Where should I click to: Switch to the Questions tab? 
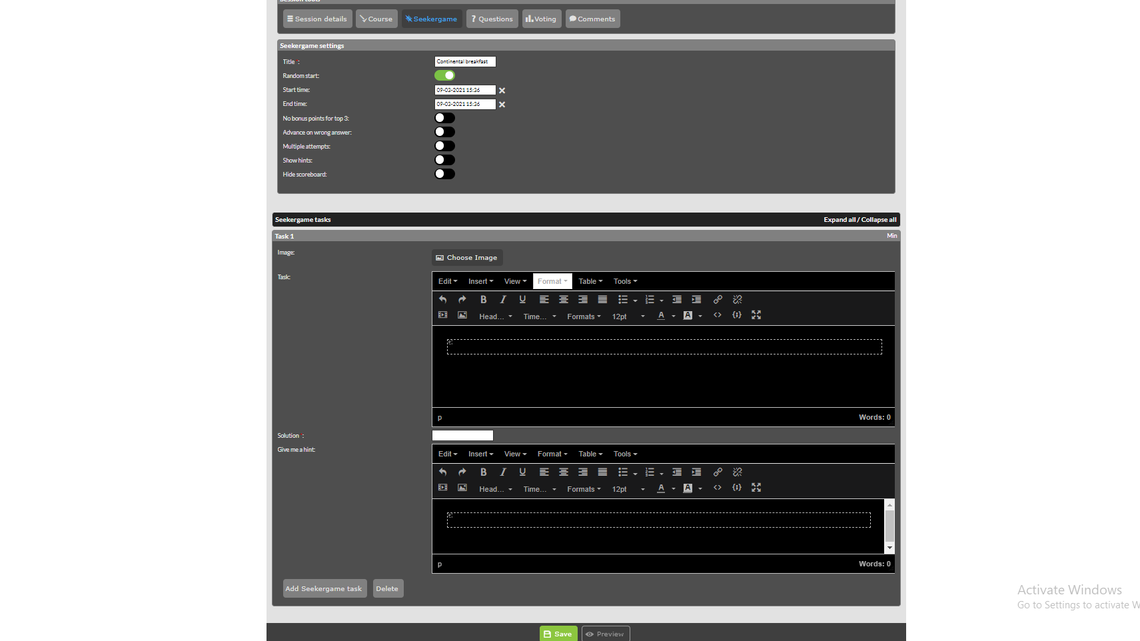(492, 19)
